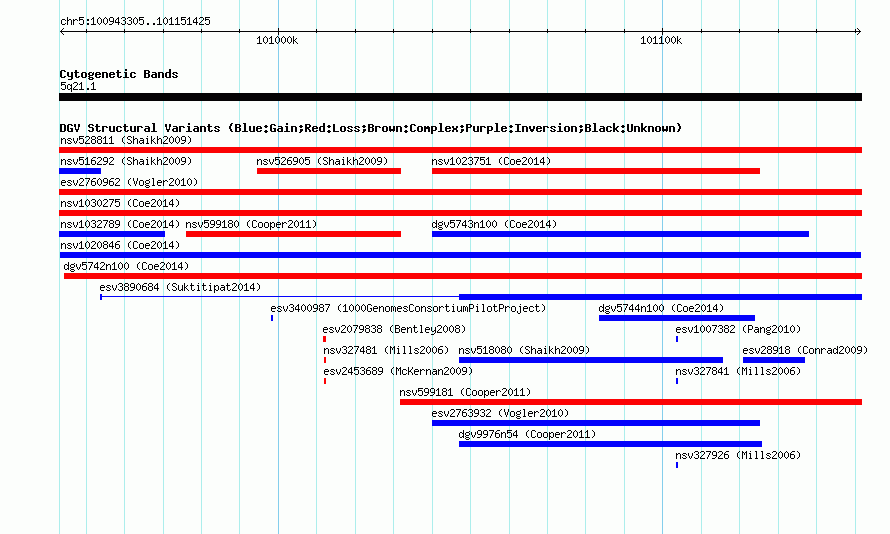Viewport: 890px width, 534px height.
Task: Select the dgv9976n54 (Cooper2011) label
Action: click(x=527, y=434)
